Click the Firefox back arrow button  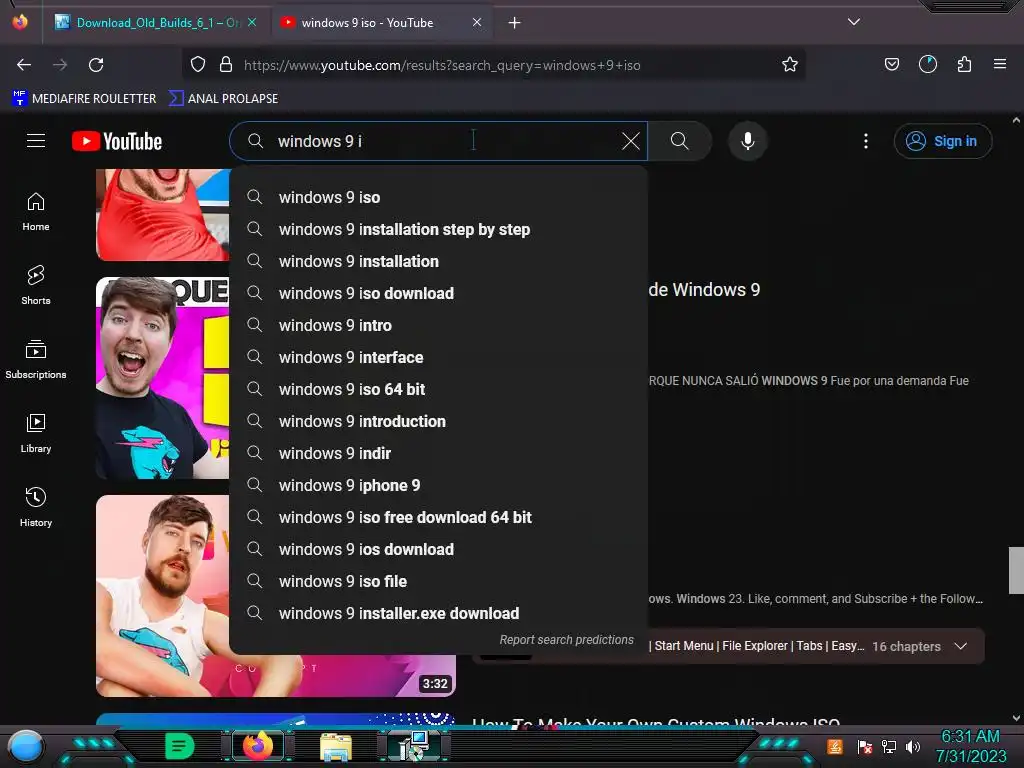click(24, 65)
